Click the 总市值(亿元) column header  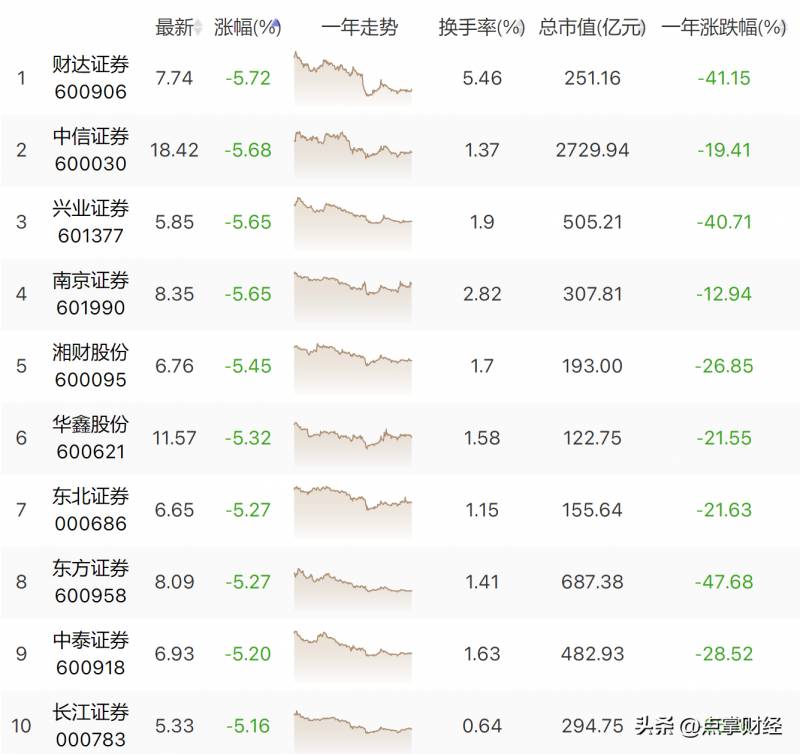592,27
